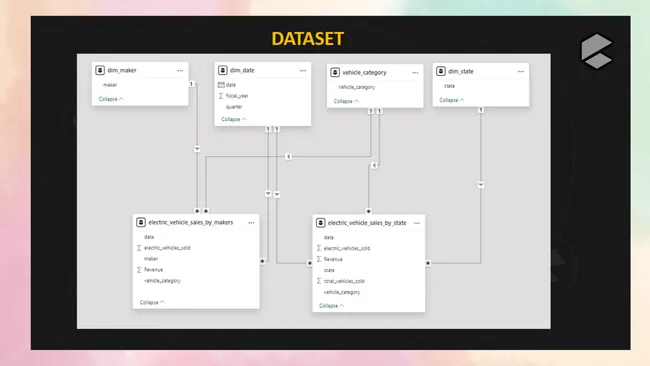The width and height of the screenshot is (650, 366).
Task: Select maker field in dim_maker
Action: pyautogui.click(x=110, y=85)
